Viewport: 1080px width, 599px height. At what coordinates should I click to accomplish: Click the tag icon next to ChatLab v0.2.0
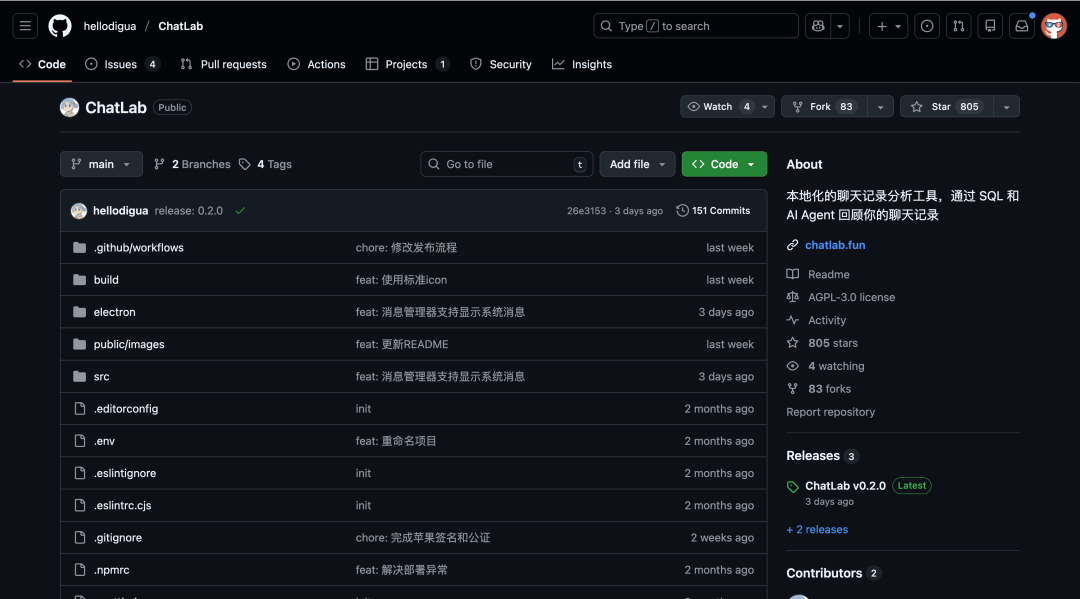pos(792,486)
